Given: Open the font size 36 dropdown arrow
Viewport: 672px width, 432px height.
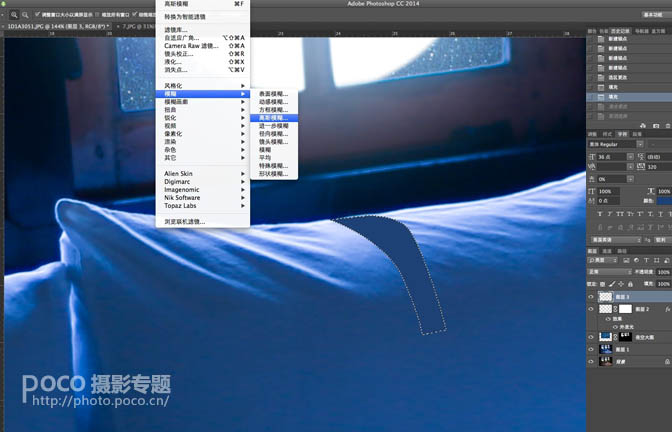Looking at the screenshot, I should 630,157.
